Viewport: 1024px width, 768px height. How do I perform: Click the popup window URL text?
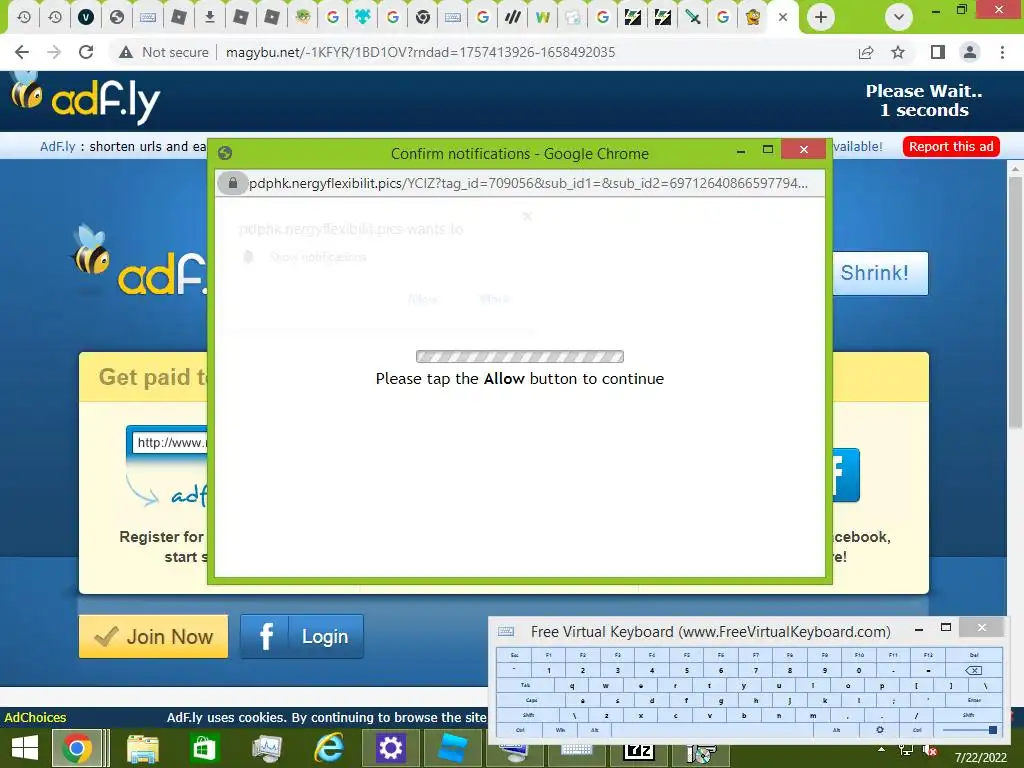coord(528,183)
